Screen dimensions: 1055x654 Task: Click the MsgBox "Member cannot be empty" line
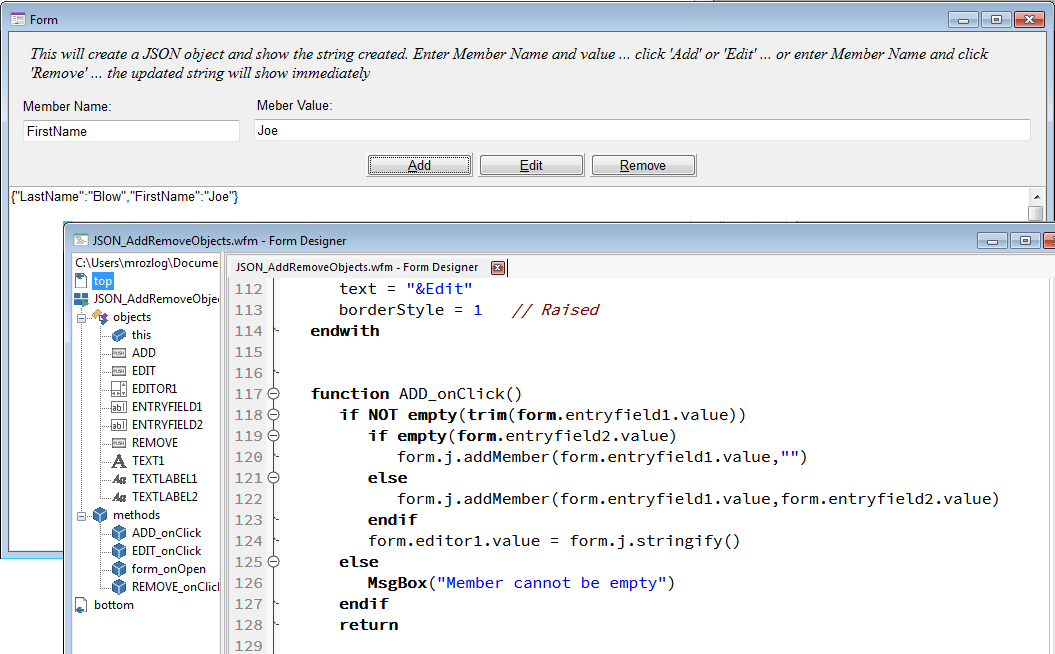coord(521,583)
